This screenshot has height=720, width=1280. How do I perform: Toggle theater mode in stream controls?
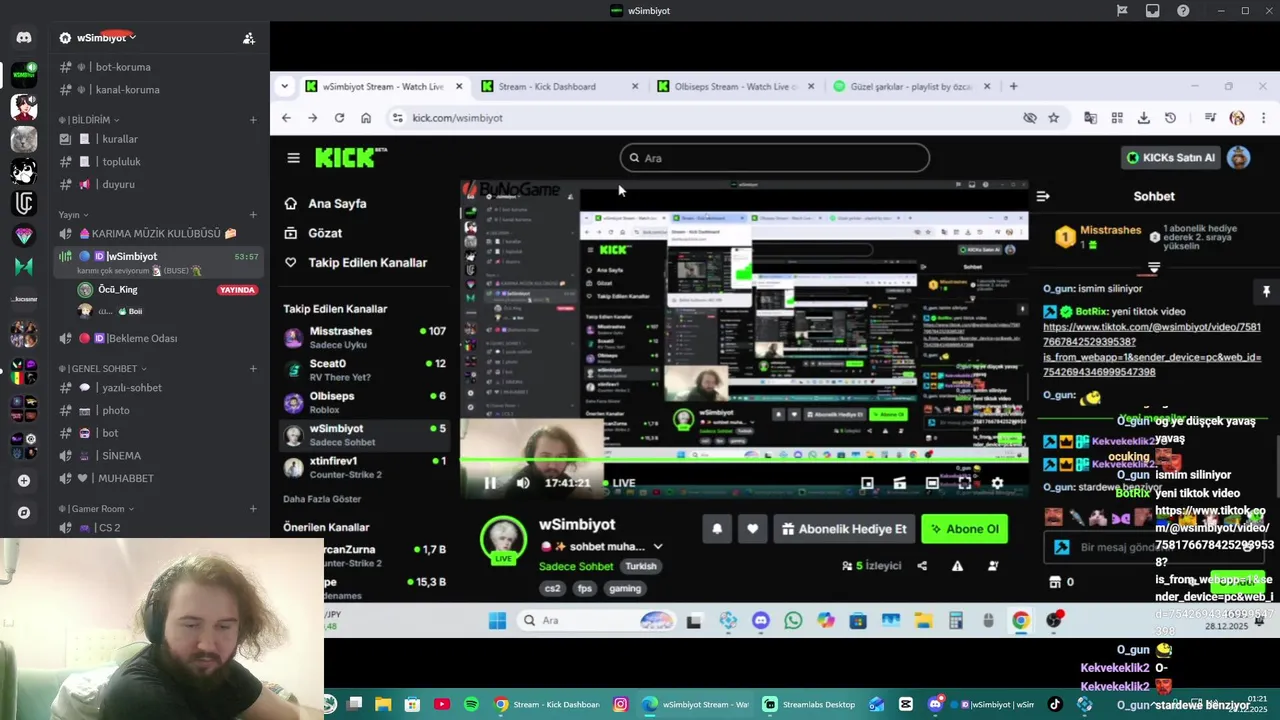tap(932, 483)
